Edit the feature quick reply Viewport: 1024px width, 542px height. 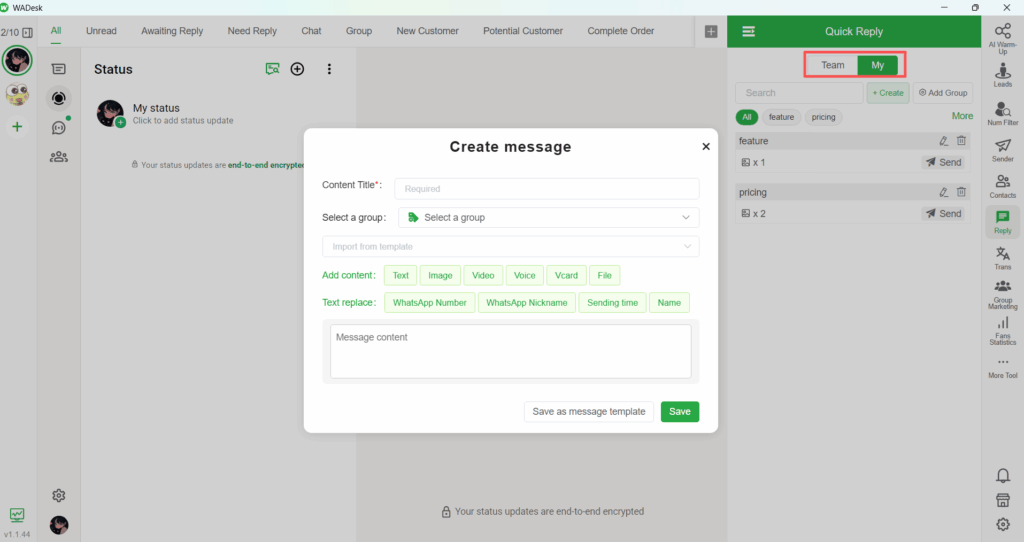(943, 140)
